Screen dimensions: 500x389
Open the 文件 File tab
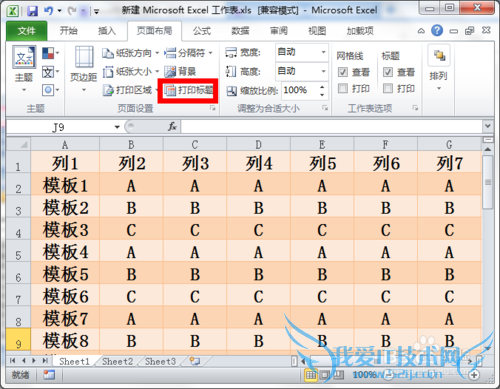[27, 31]
